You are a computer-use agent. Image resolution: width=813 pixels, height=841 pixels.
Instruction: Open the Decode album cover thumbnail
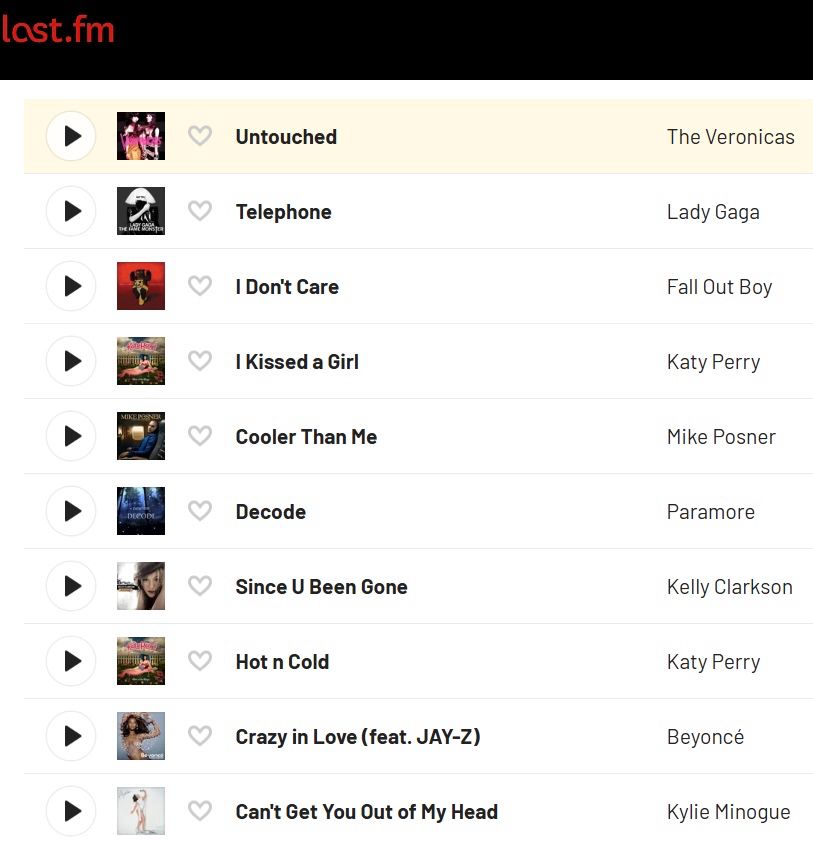[141, 511]
